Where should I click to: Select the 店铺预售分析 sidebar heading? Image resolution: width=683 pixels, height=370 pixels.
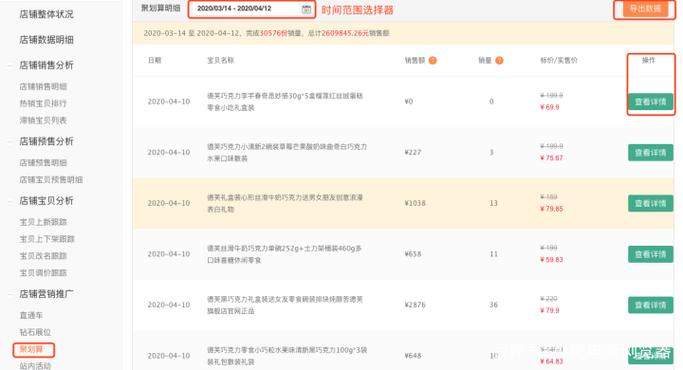47,141
